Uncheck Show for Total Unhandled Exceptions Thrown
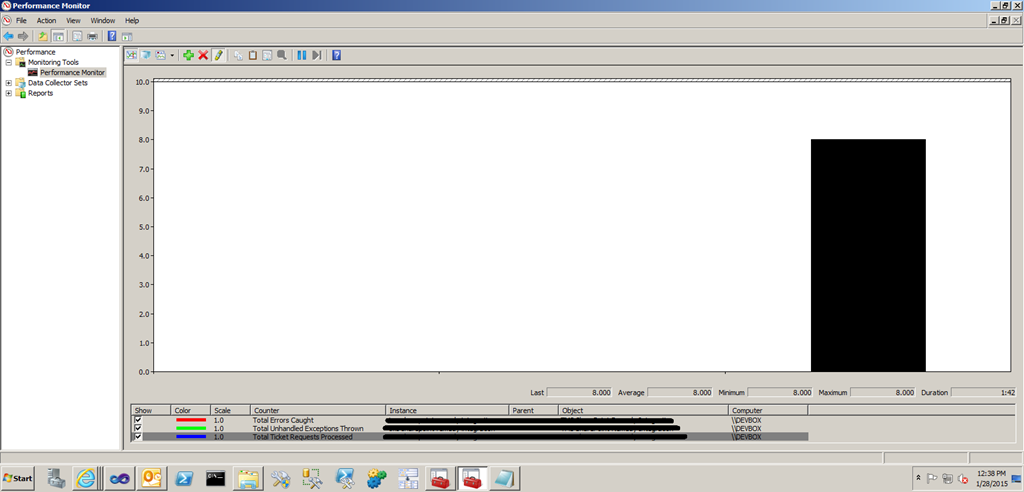 pos(138,428)
